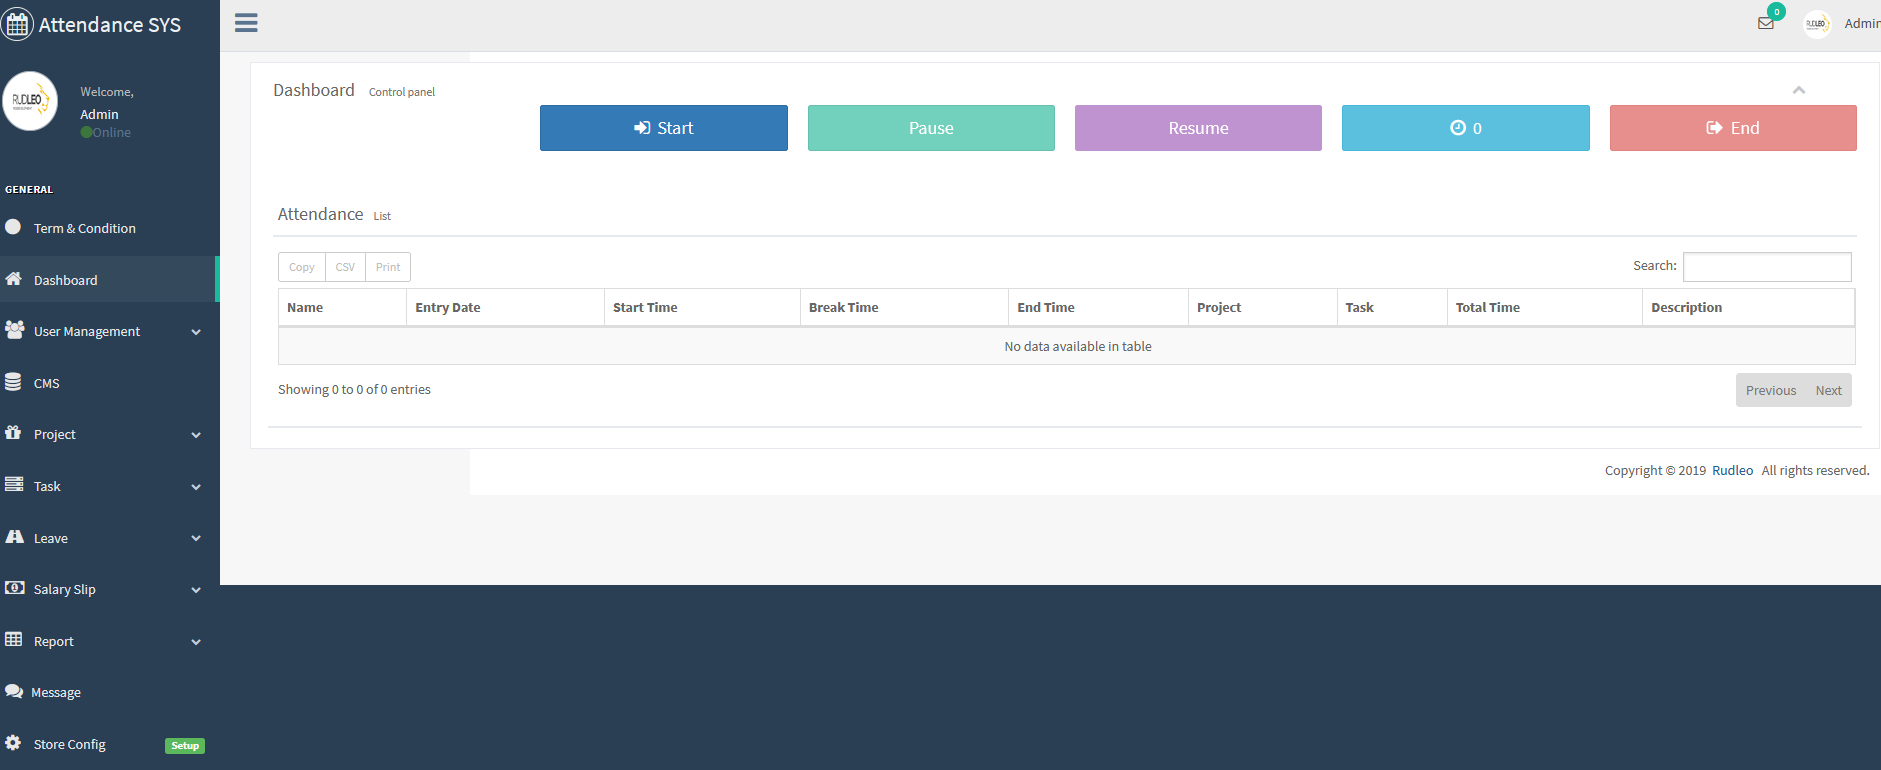Expand the User Management submenu
The image size is (1881, 770).
point(196,332)
